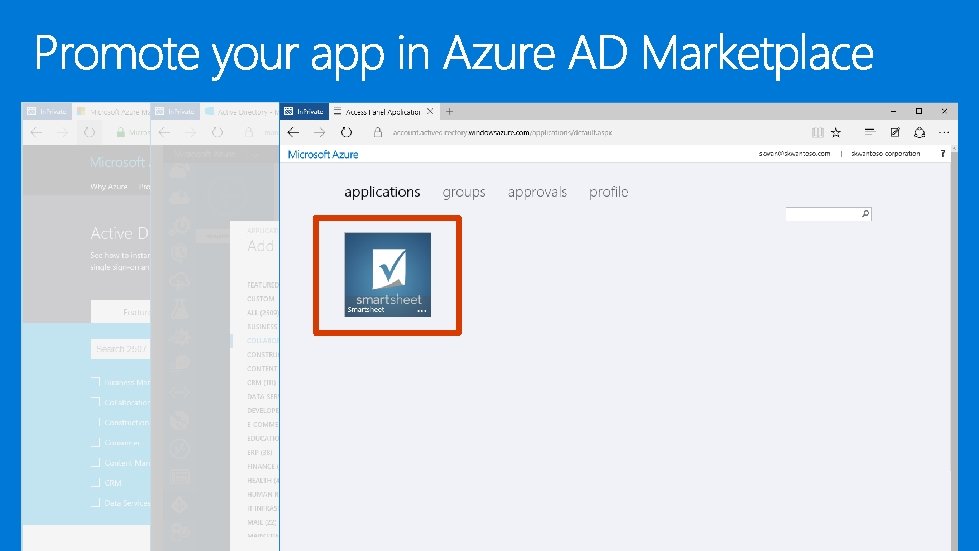
Task: Click forward arrow in the Active Directory window
Action: [190, 132]
